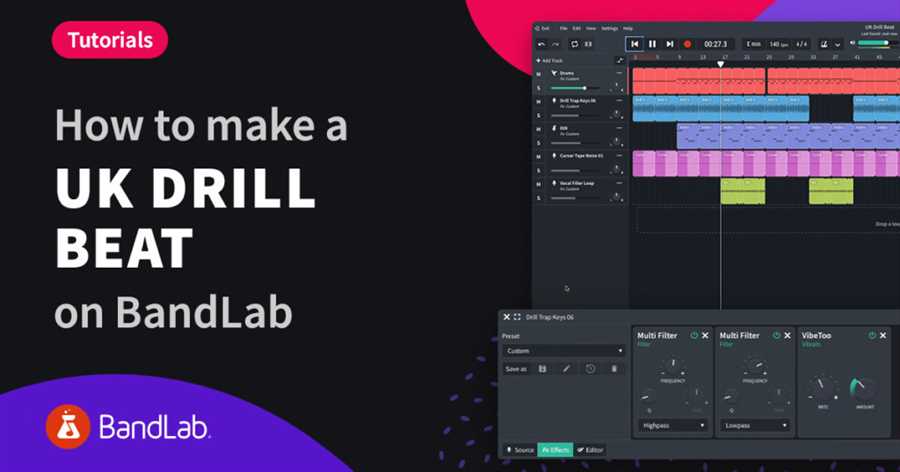Mute the Drums track
Viewport: 900px width, 472px height.
538,74
